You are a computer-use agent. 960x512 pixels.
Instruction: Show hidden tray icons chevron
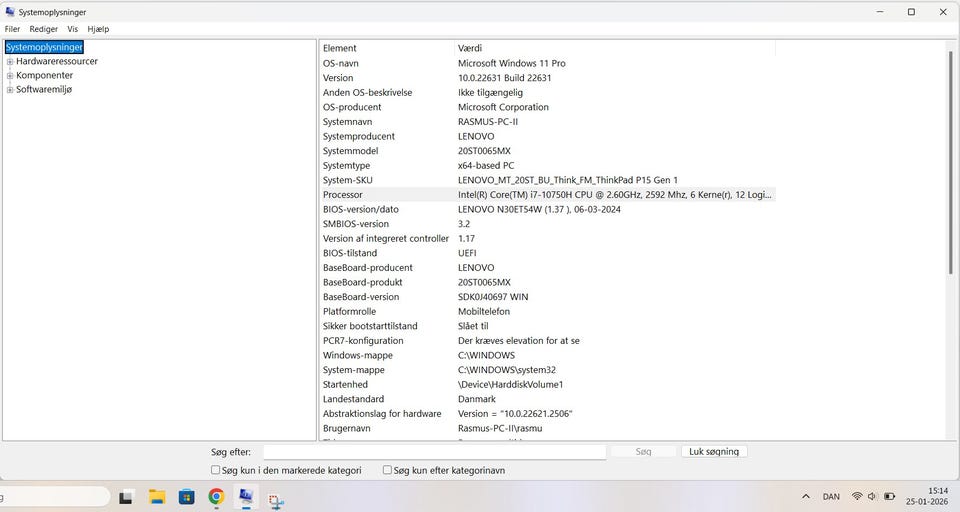point(806,497)
